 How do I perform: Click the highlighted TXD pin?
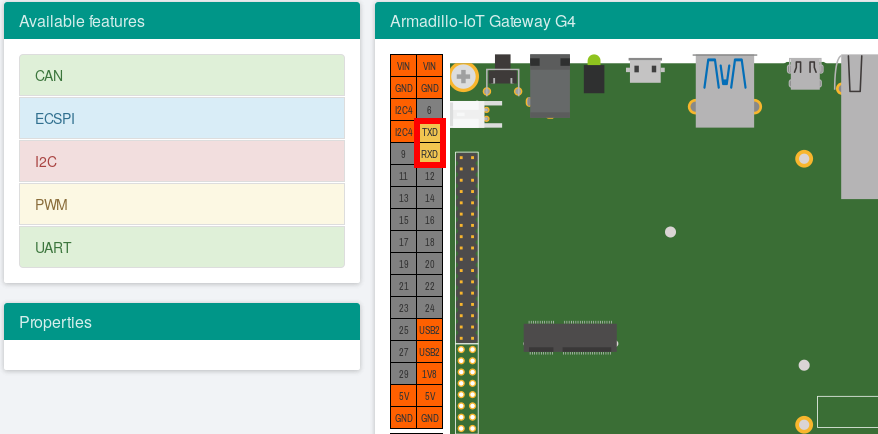click(x=429, y=132)
